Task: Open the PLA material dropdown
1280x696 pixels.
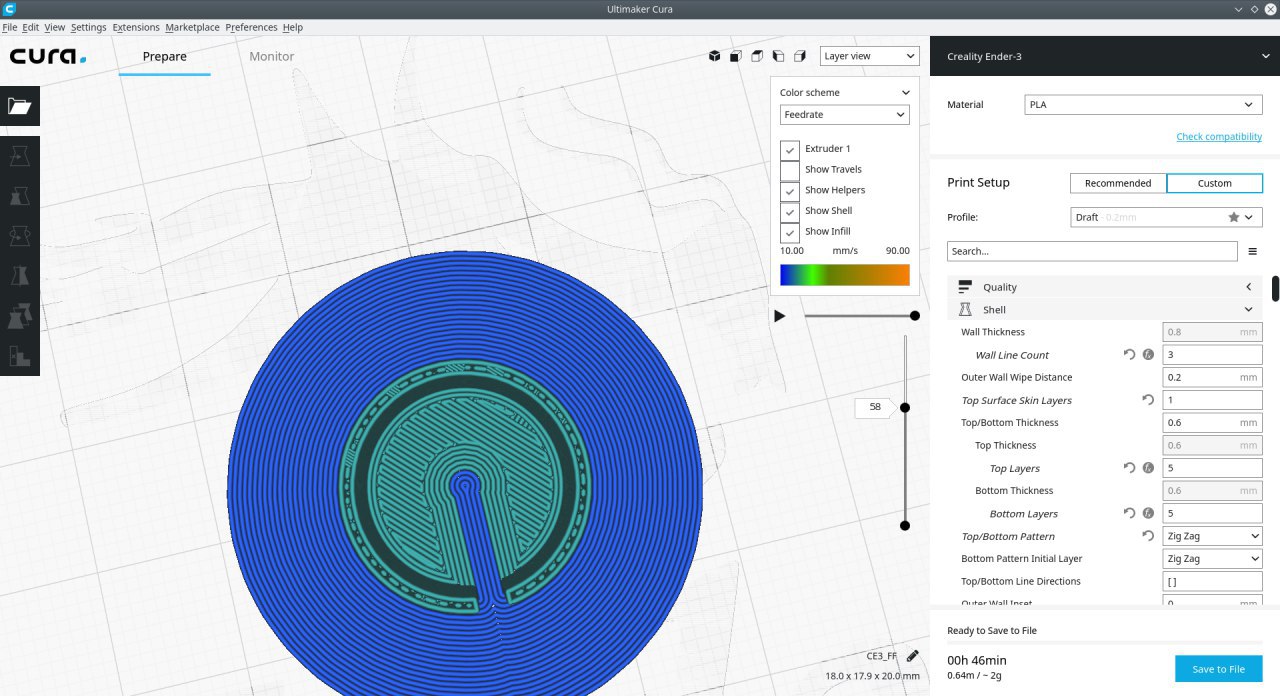Action: pos(1143,105)
